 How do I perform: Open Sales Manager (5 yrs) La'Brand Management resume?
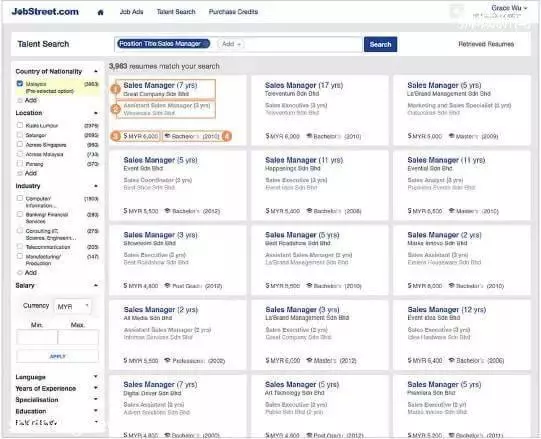pos(444,85)
